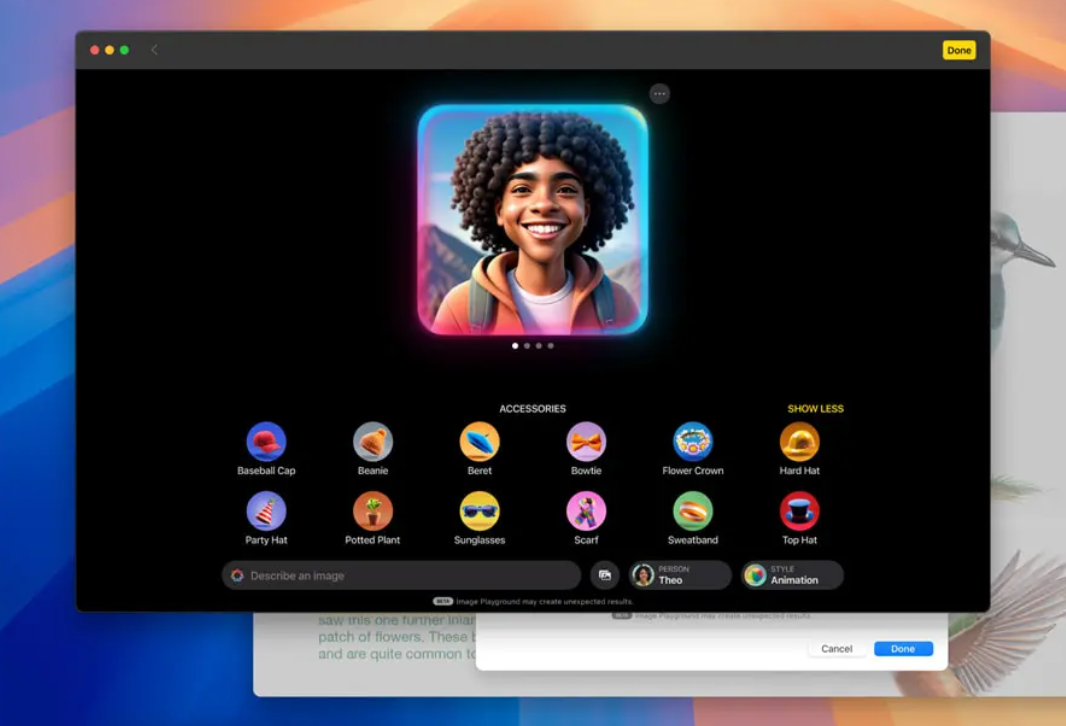Image resolution: width=1066 pixels, height=726 pixels.
Task: Choose the Beret accessory icon
Action: click(x=479, y=442)
